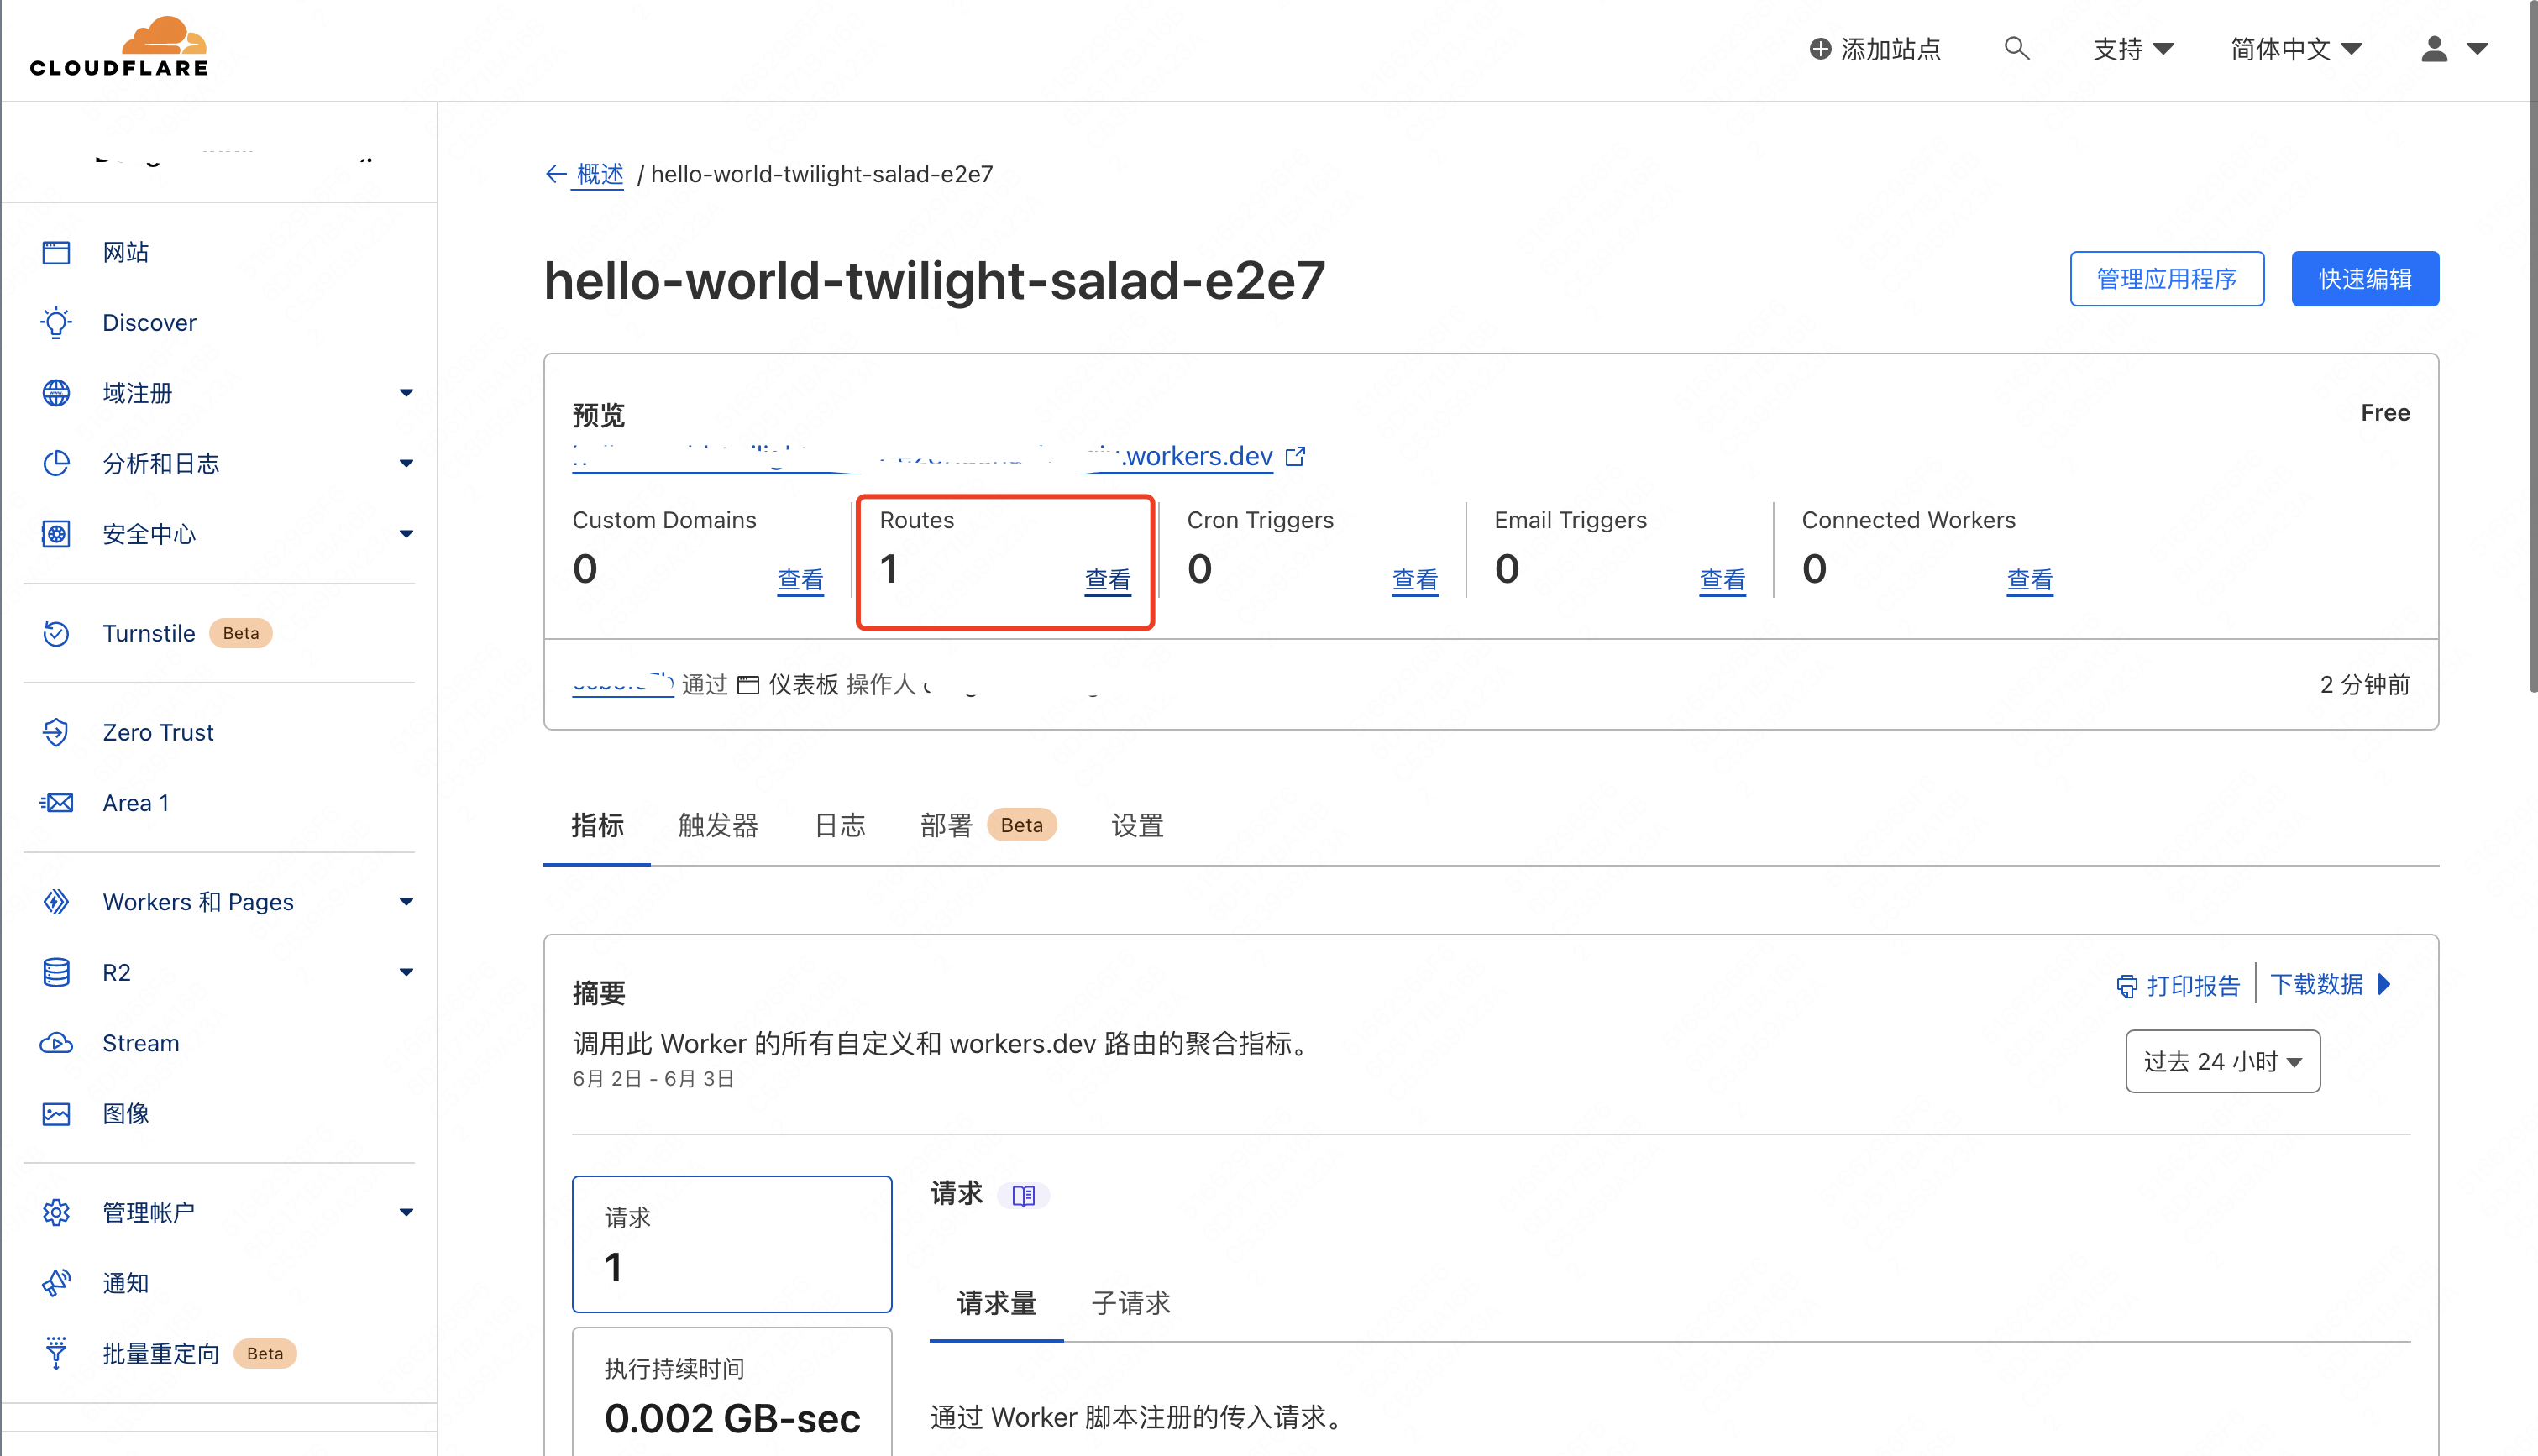Viewport: 2538px width, 1456px height.
Task: Click 查看 link under Routes
Action: click(1107, 580)
